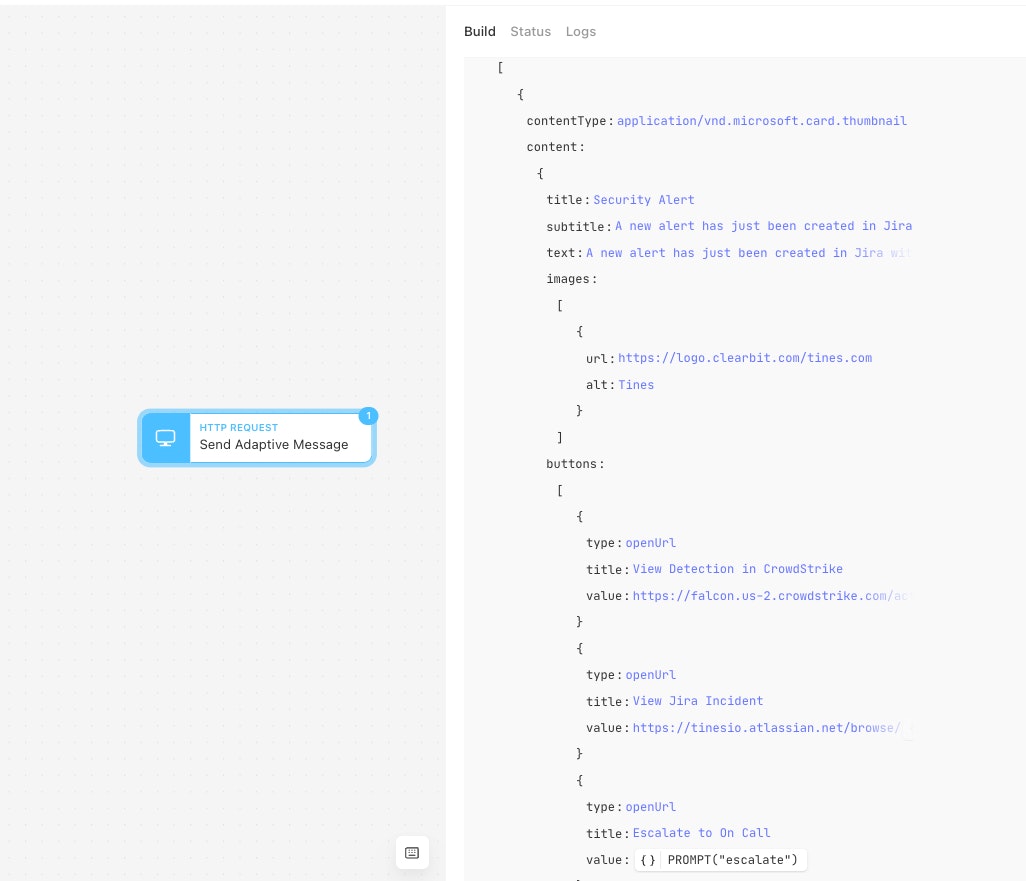Select the Build tab
The image size is (1026, 881).
(480, 31)
